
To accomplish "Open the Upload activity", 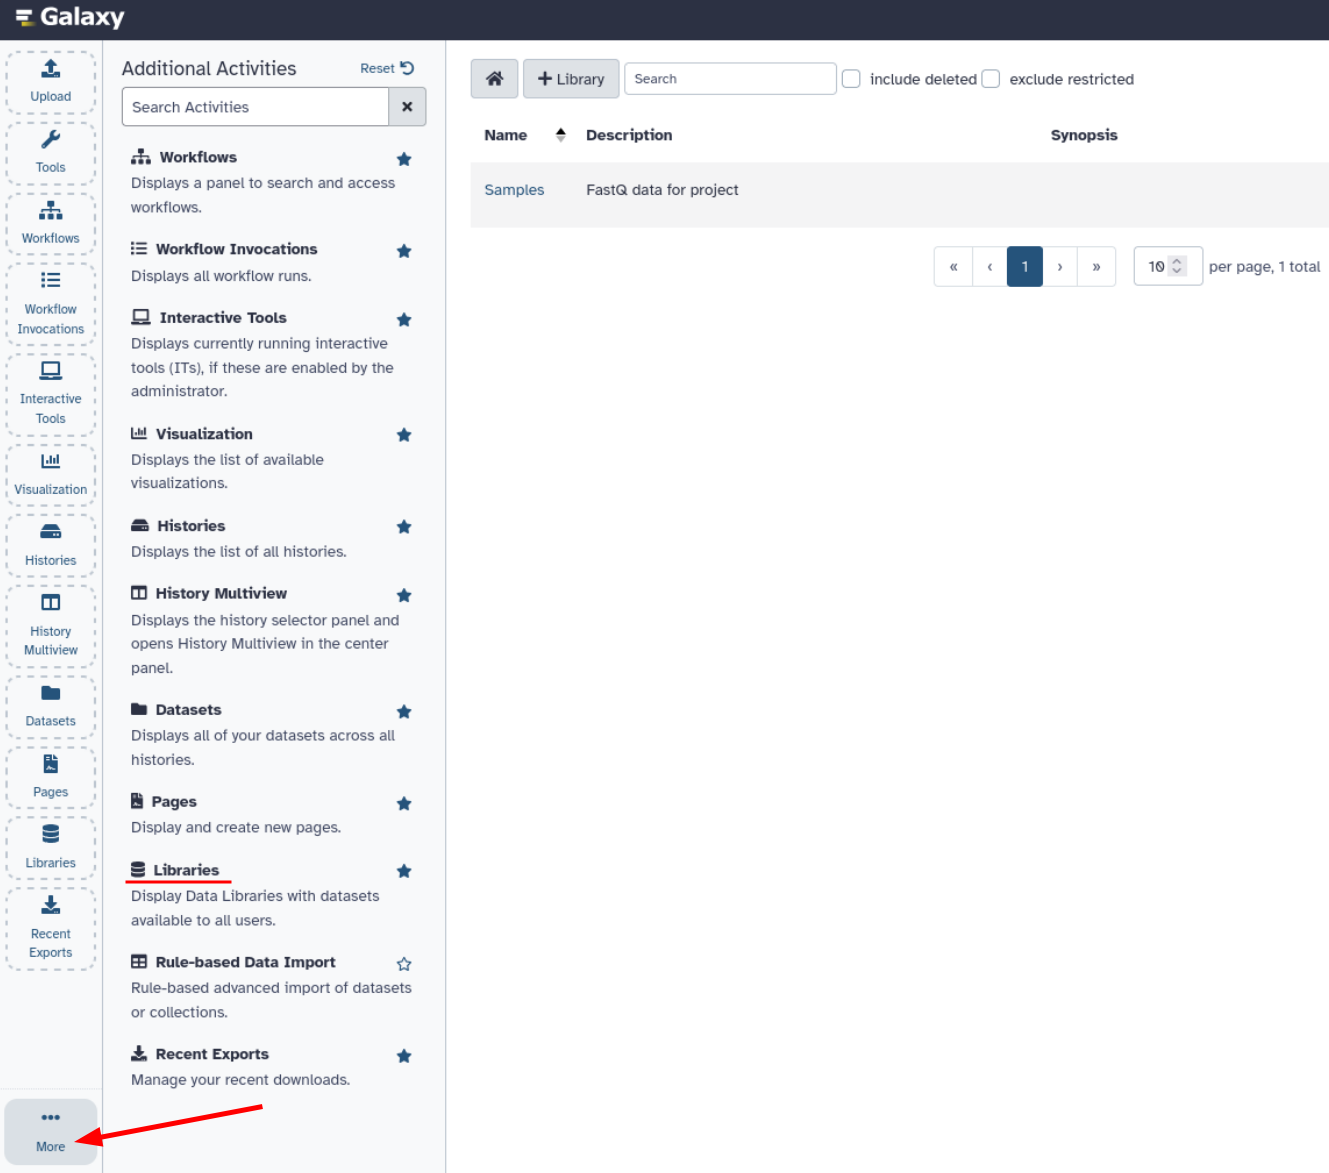I will click(50, 81).
